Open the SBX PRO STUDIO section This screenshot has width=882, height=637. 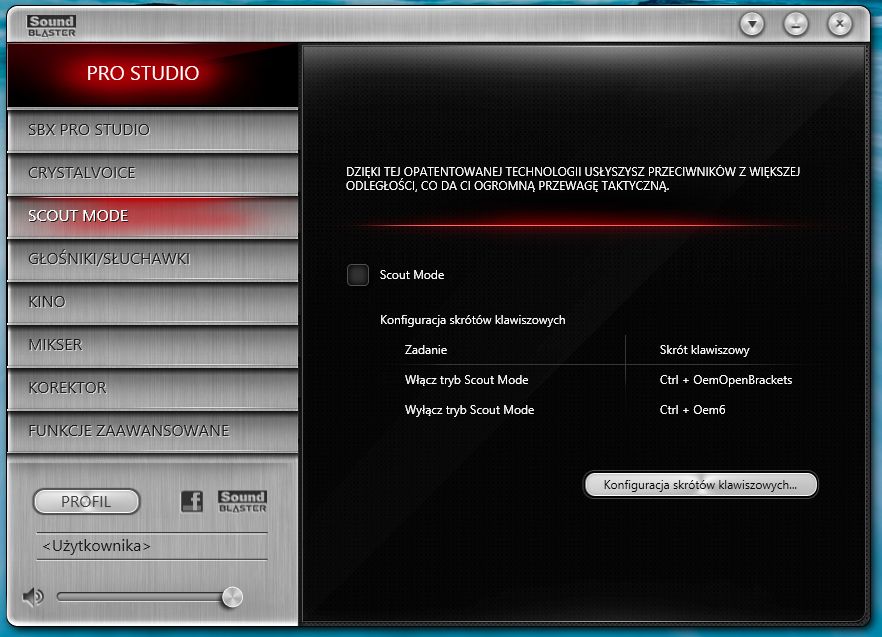pyautogui.click(x=152, y=130)
